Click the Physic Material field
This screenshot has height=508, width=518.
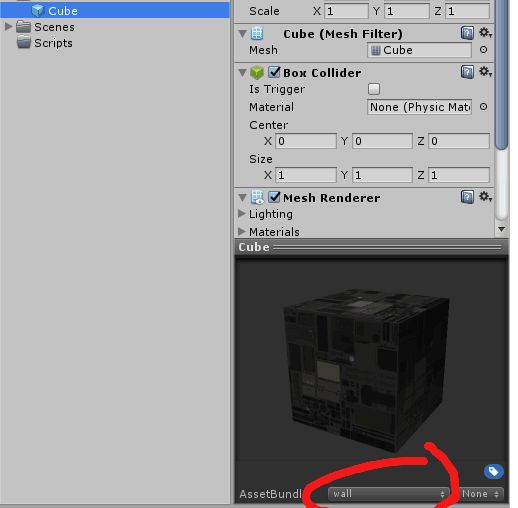click(419, 107)
